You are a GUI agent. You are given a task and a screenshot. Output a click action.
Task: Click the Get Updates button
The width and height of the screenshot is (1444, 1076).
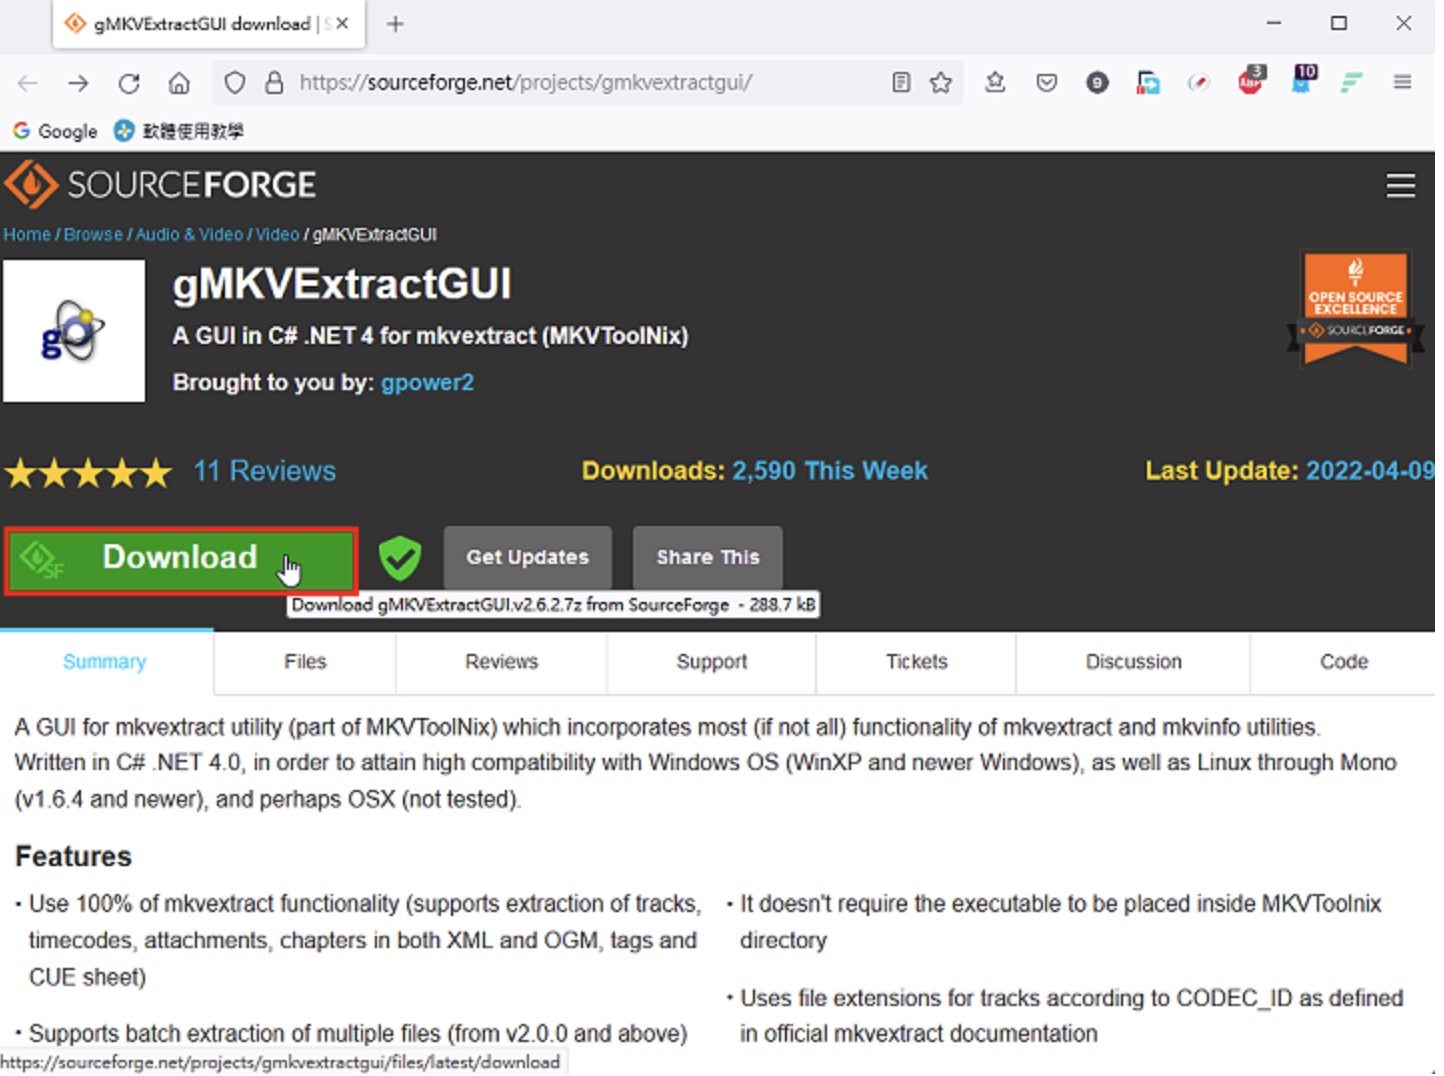click(527, 557)
